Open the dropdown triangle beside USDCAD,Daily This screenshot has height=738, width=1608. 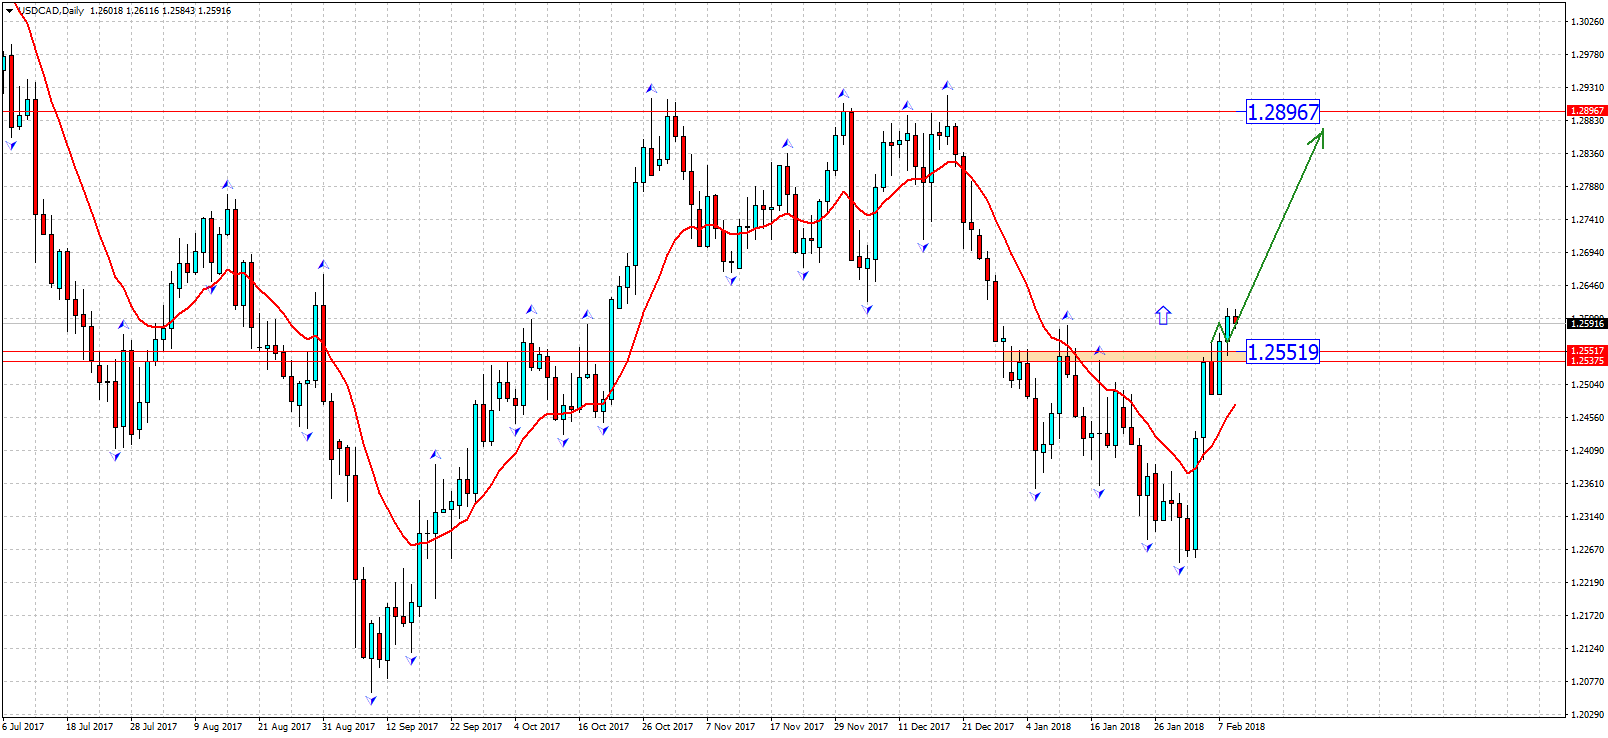[9, 10]
